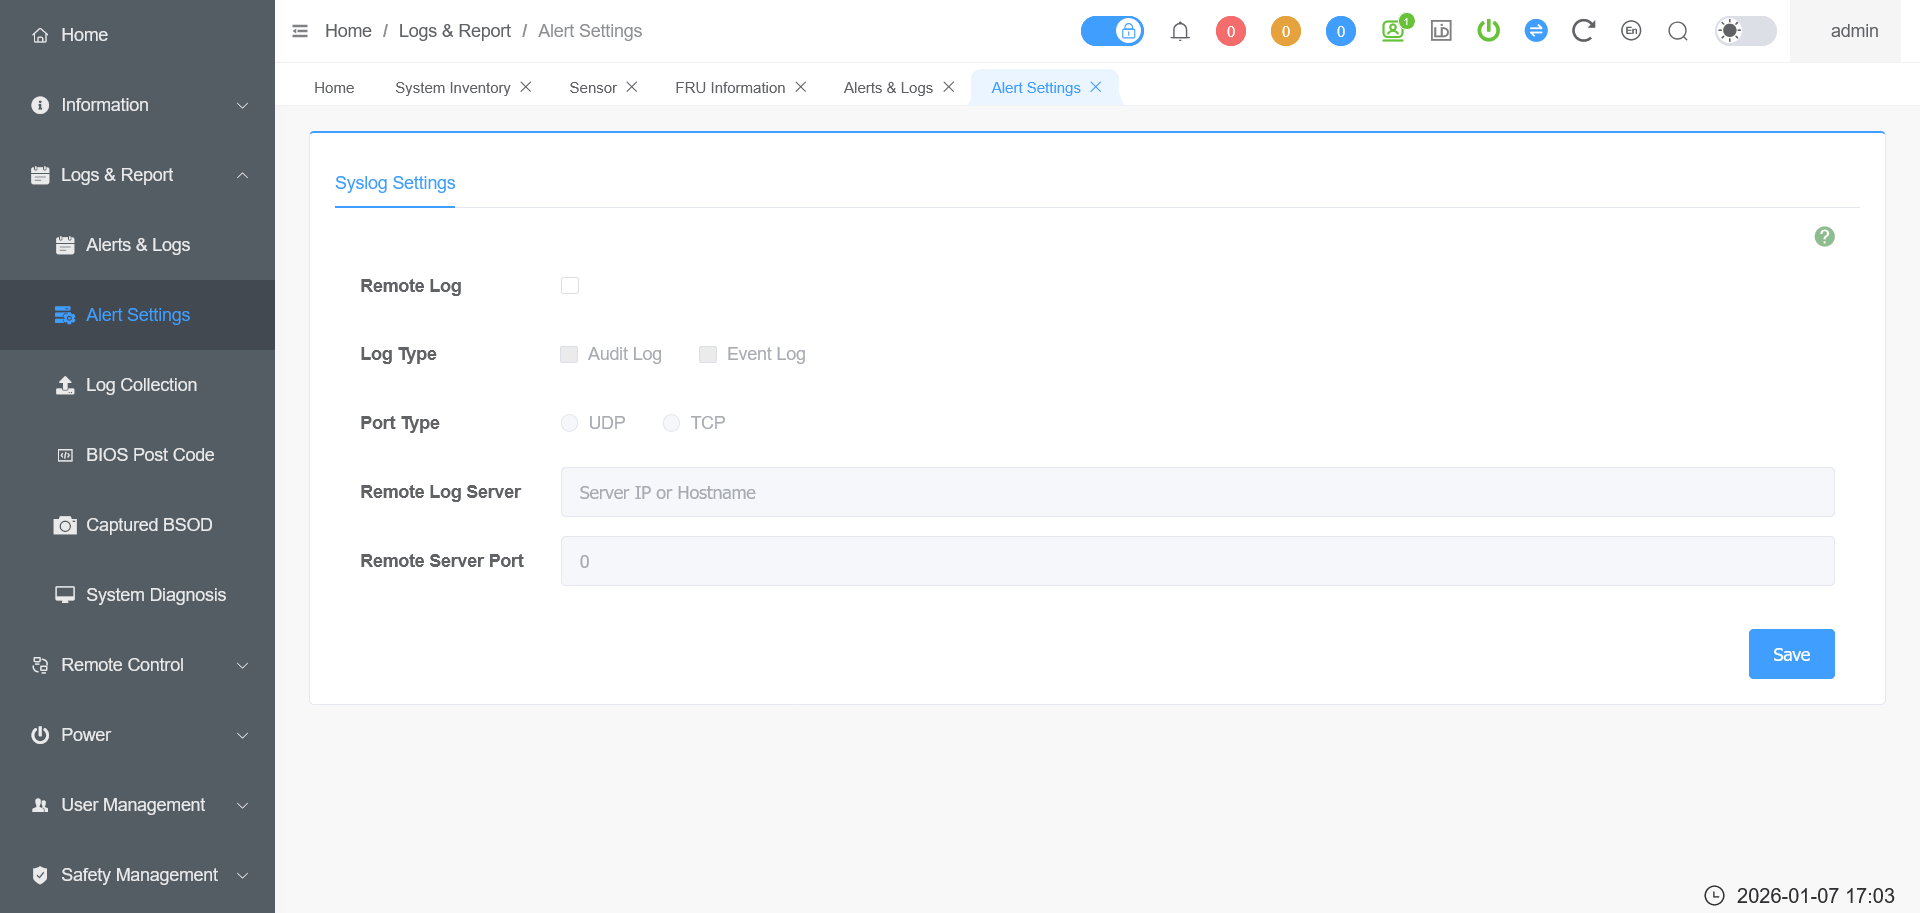Click the red critical alerts counter

[1230, 31]
